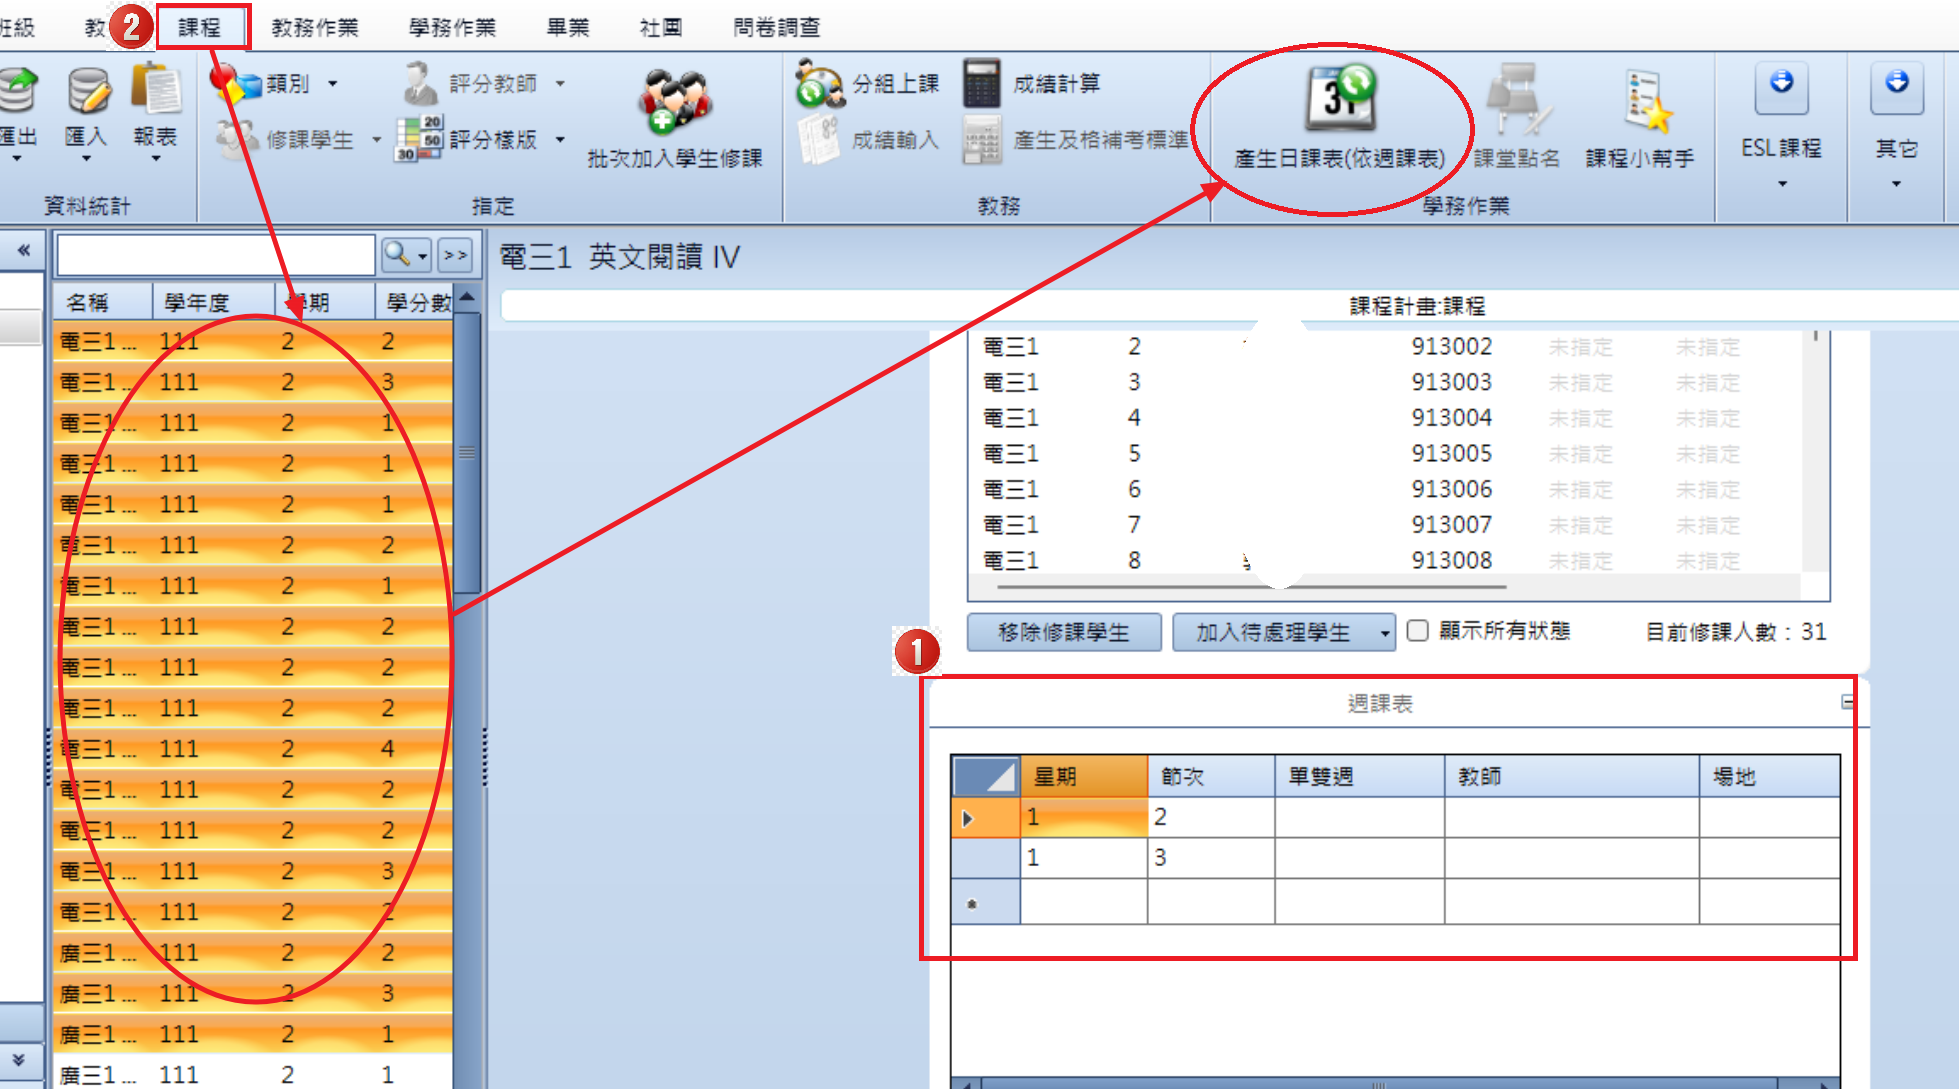The width and height of the screenshot is (1959, 1089).
Task: Click the 節次 cell with value 3
Action: click(1211, 858)
